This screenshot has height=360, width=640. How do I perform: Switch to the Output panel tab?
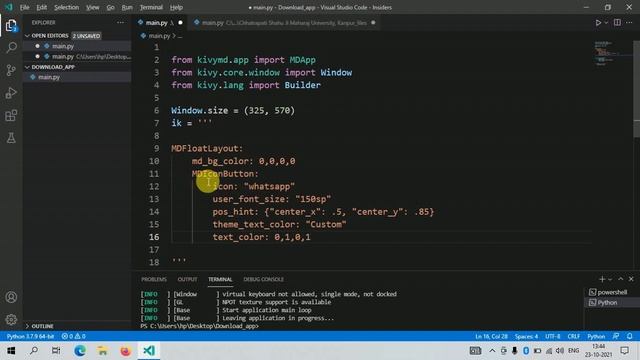(x=187, y=280)
